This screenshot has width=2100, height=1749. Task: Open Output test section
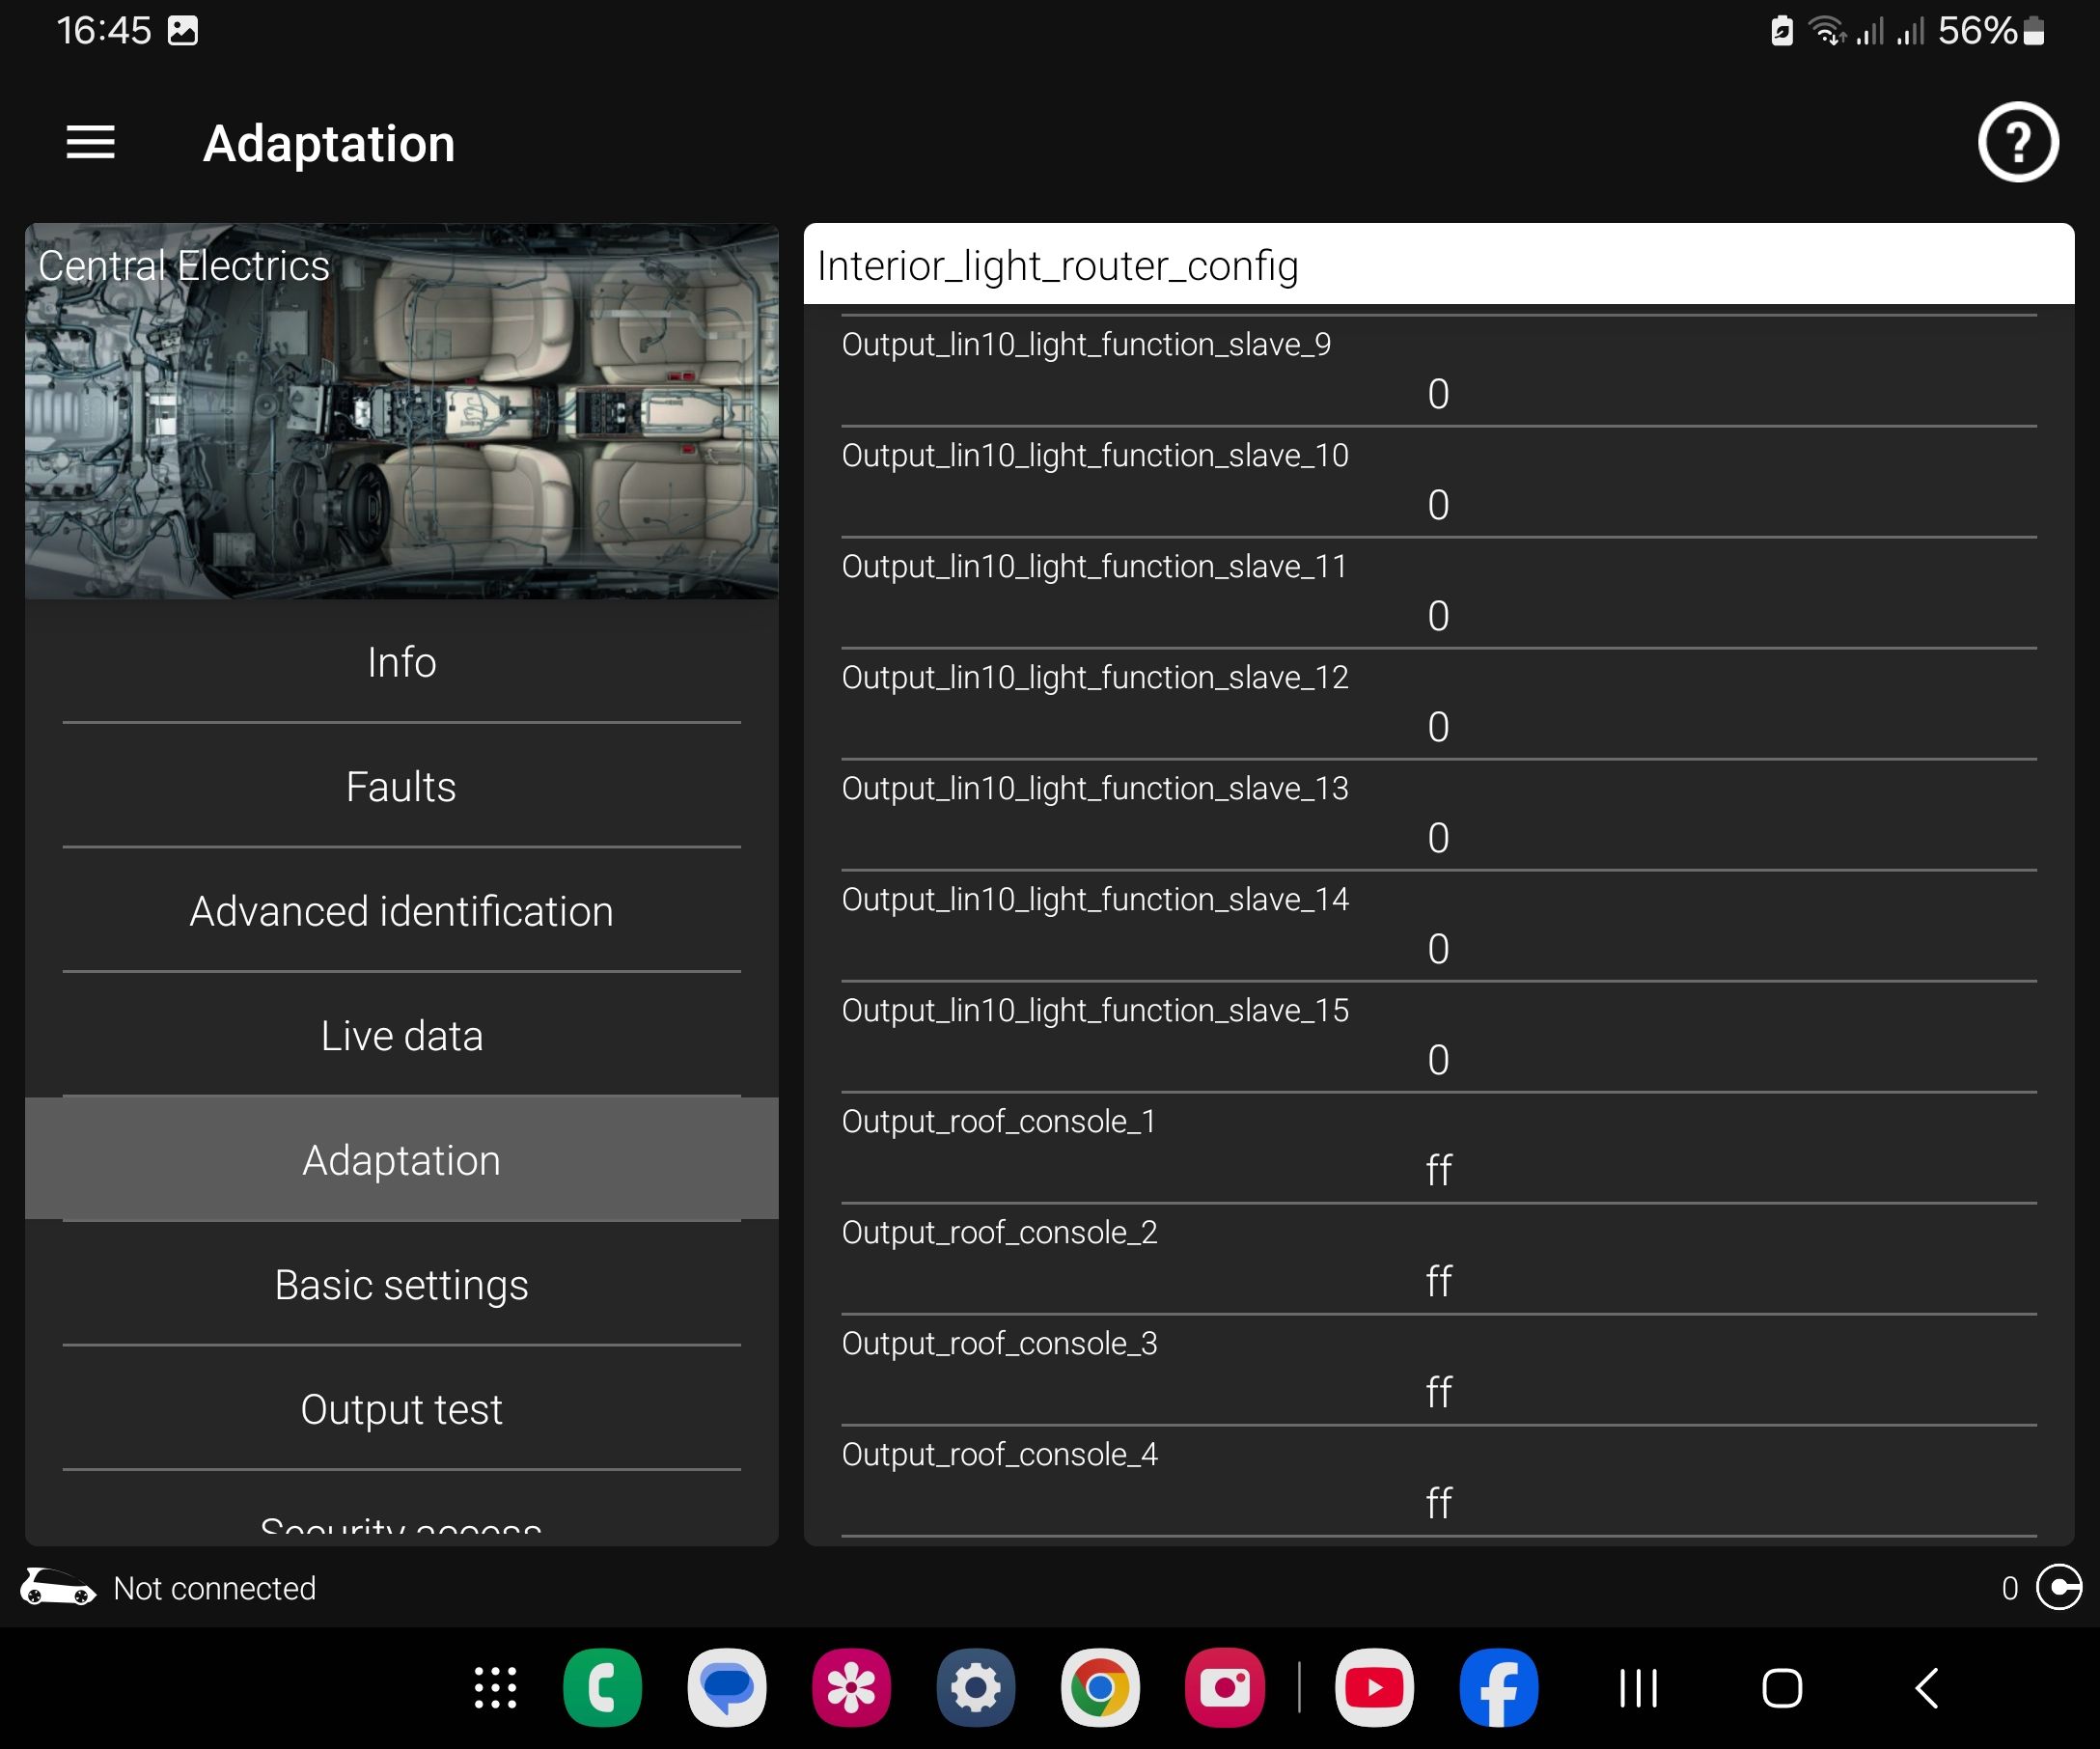pos(401,1409)
